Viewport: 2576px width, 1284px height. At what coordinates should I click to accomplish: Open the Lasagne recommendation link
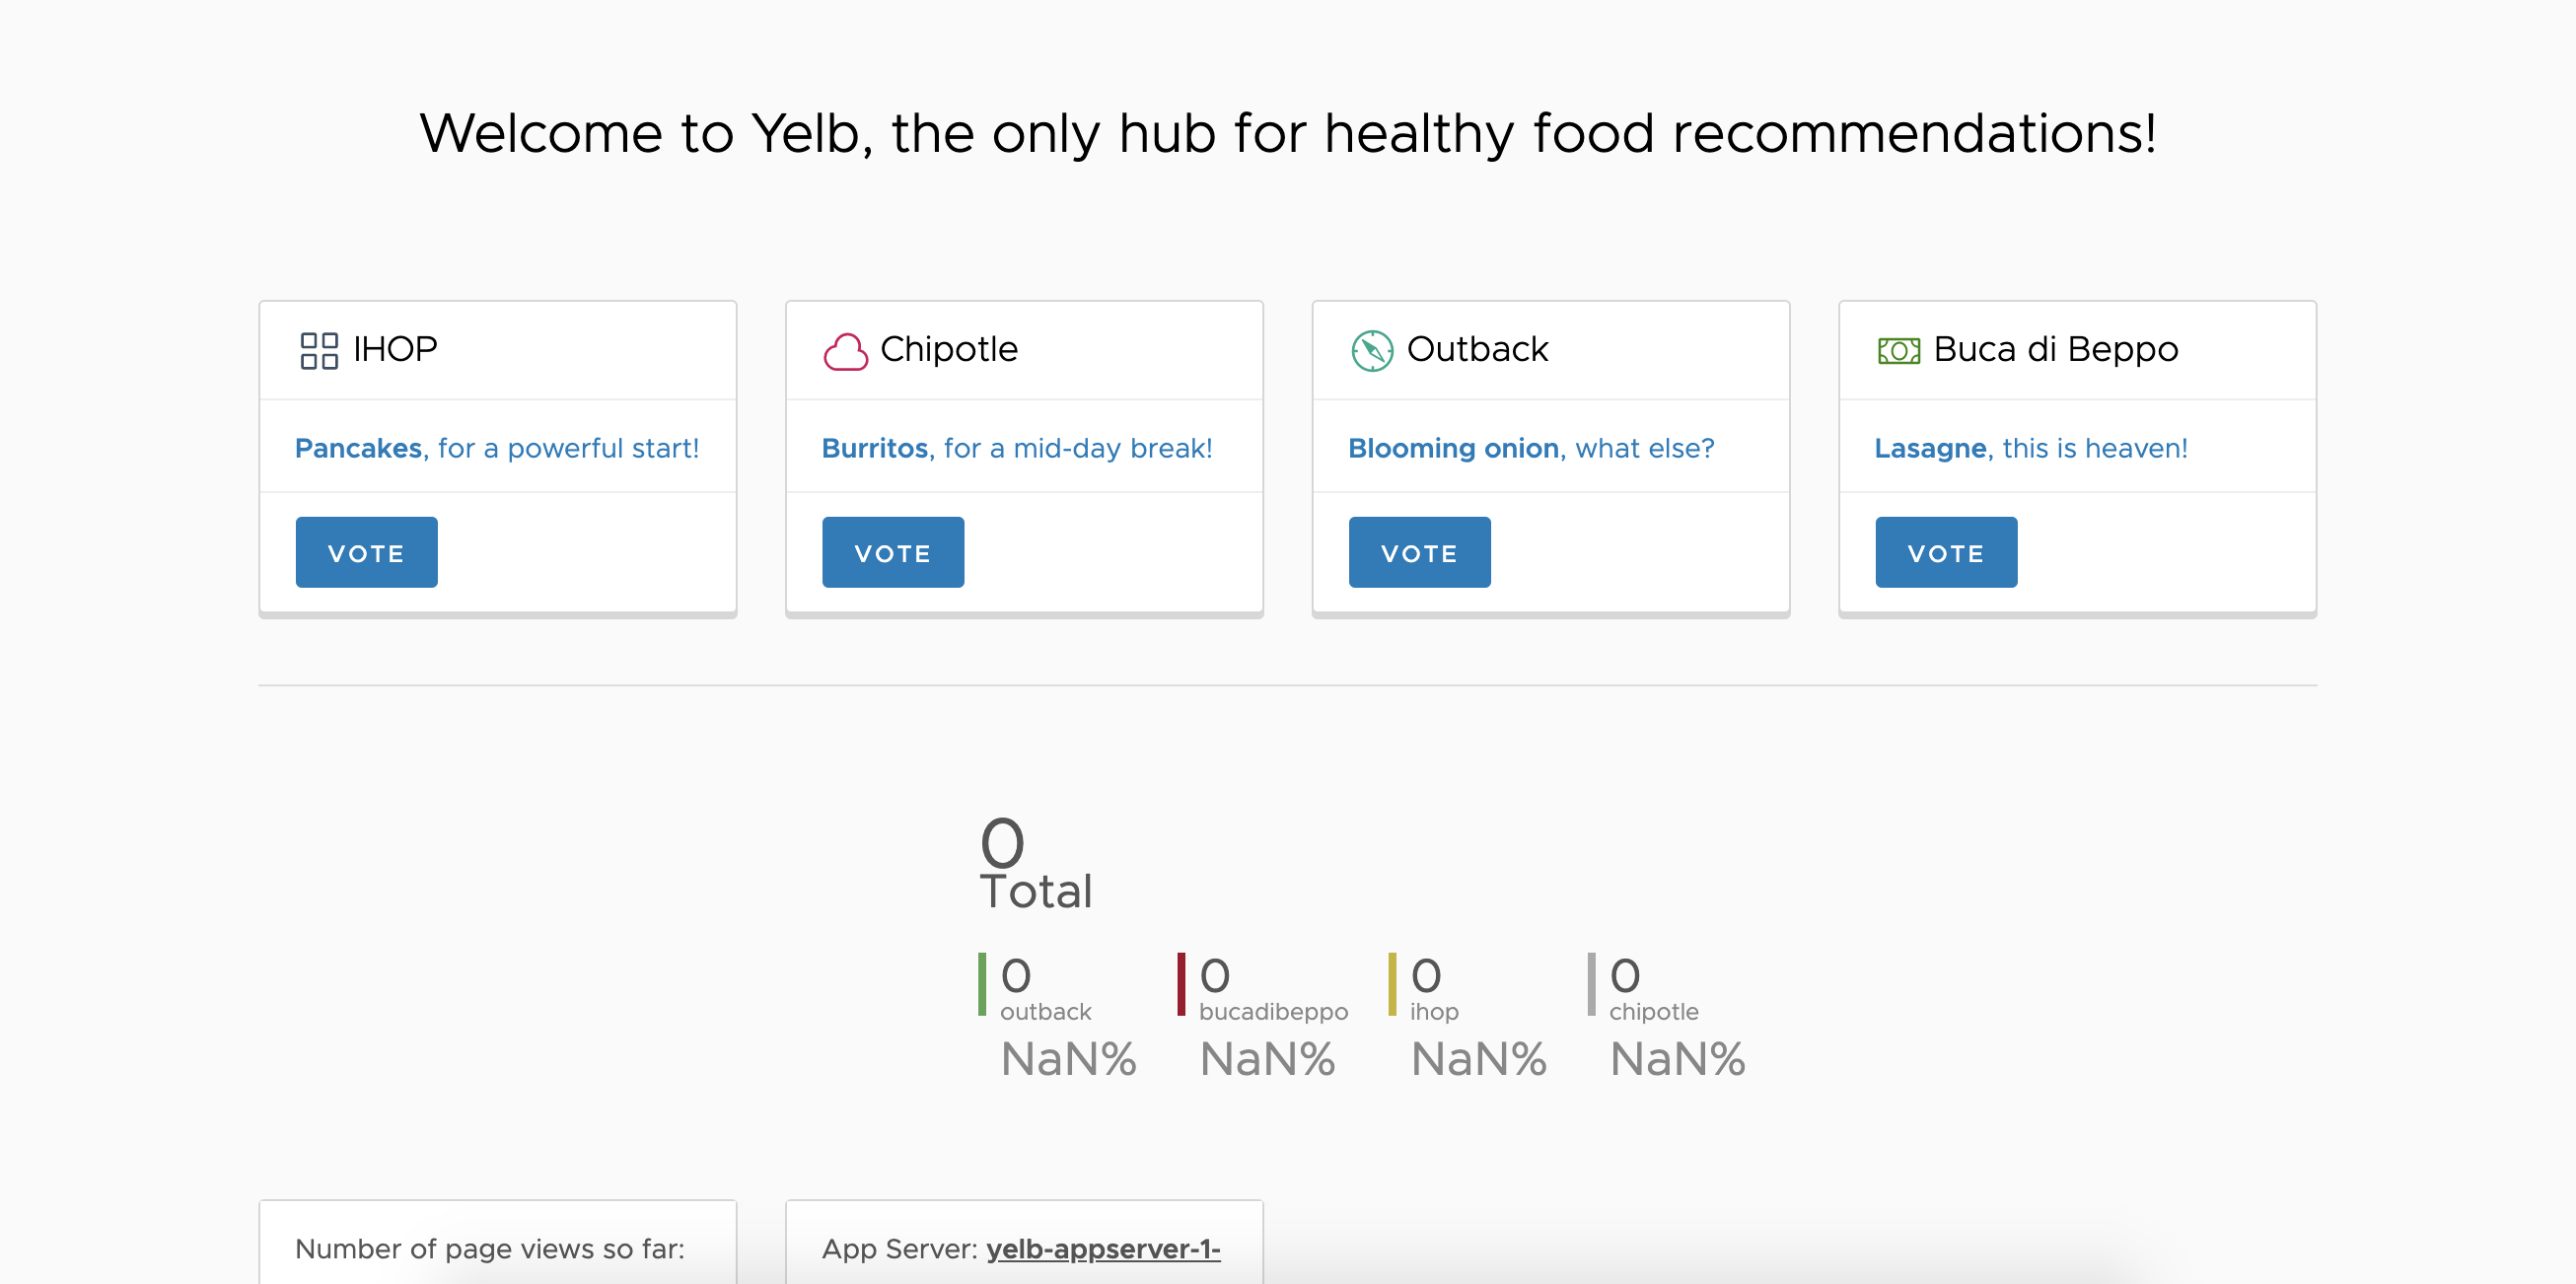(x=1929, y=448)
